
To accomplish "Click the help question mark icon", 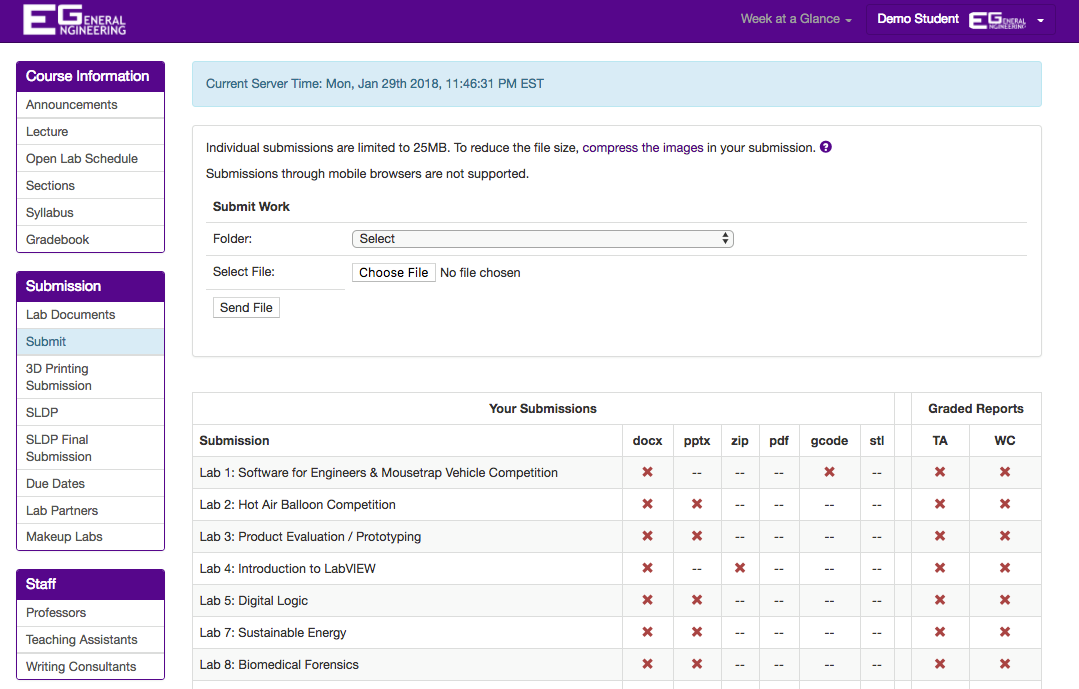I will pyautogui.click(x=826, y=147).
